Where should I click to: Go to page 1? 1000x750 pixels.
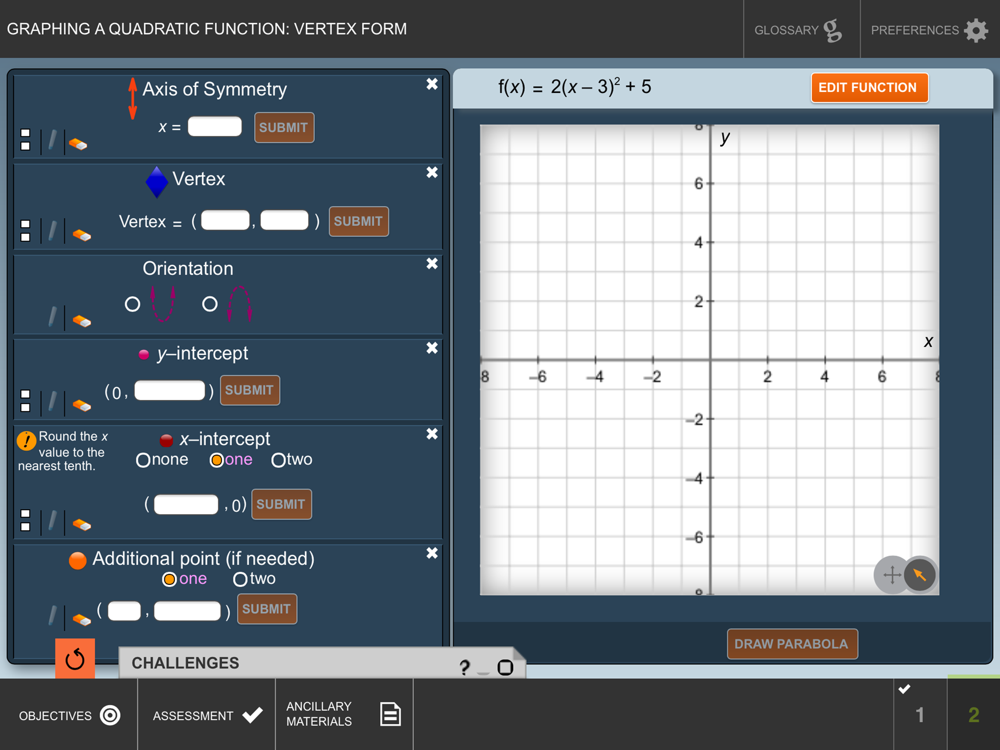(920, 715)
